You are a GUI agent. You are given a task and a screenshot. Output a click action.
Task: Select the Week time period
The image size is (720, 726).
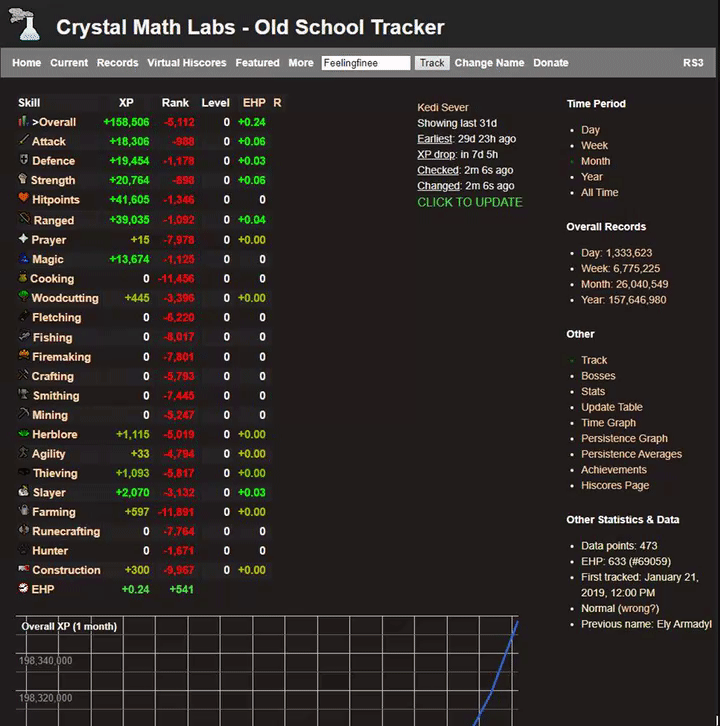(595, 145)
